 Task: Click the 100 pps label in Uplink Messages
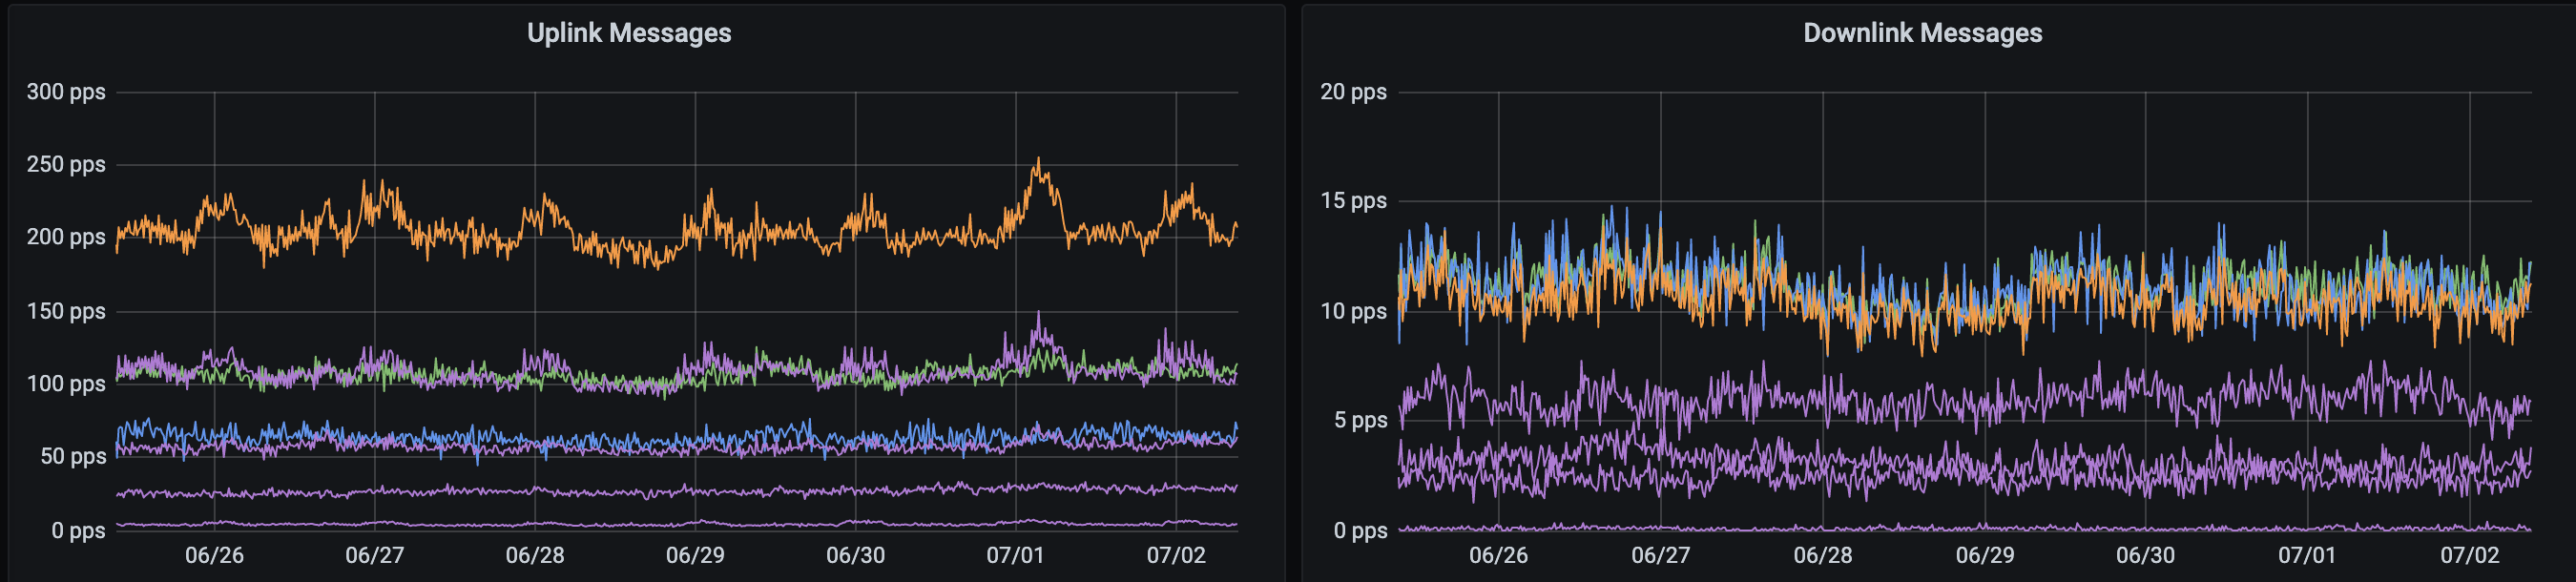tap(66, 384)
